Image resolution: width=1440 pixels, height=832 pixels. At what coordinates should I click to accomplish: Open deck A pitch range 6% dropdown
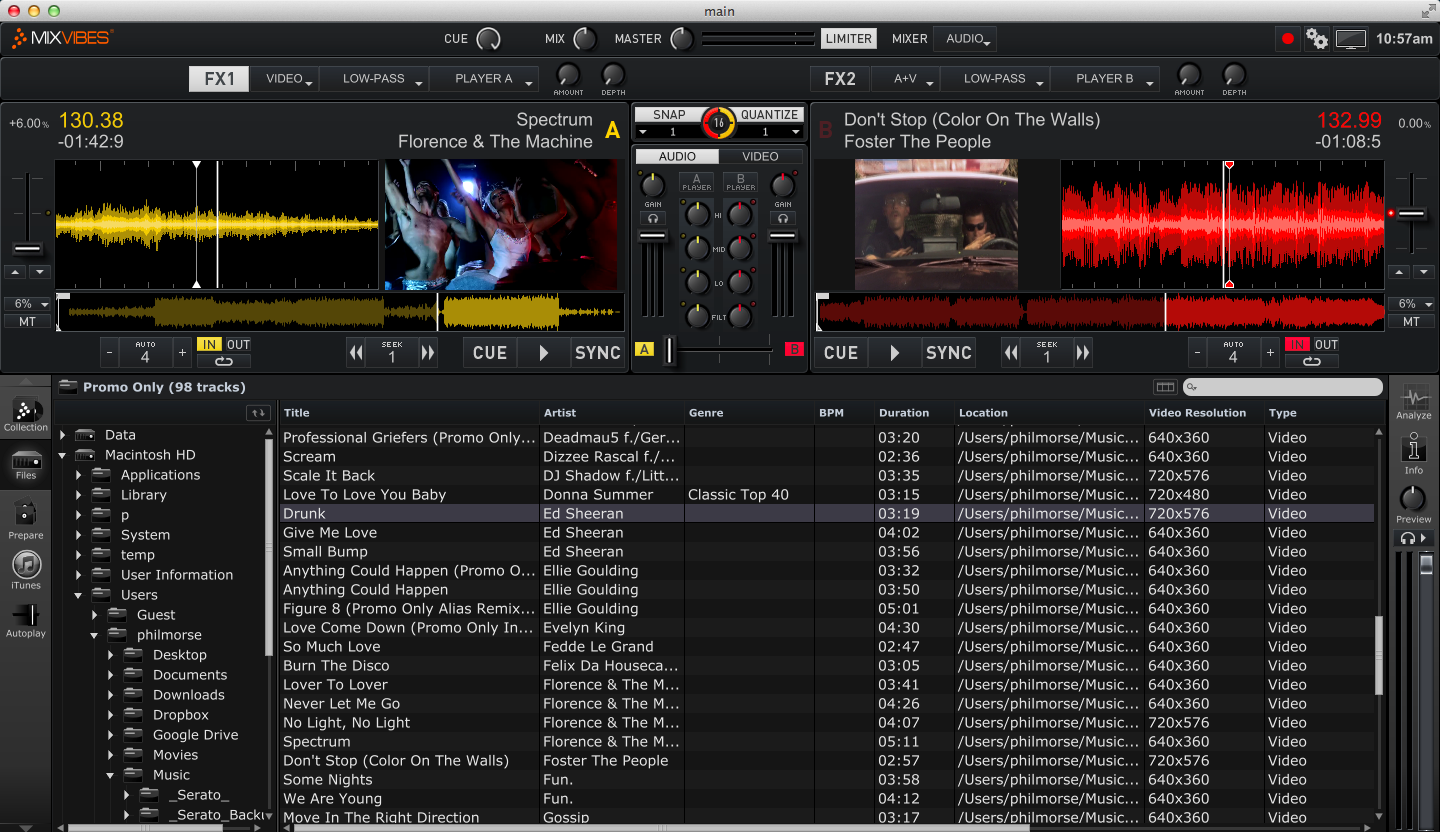pyautogui.click(x=27, y=304)
